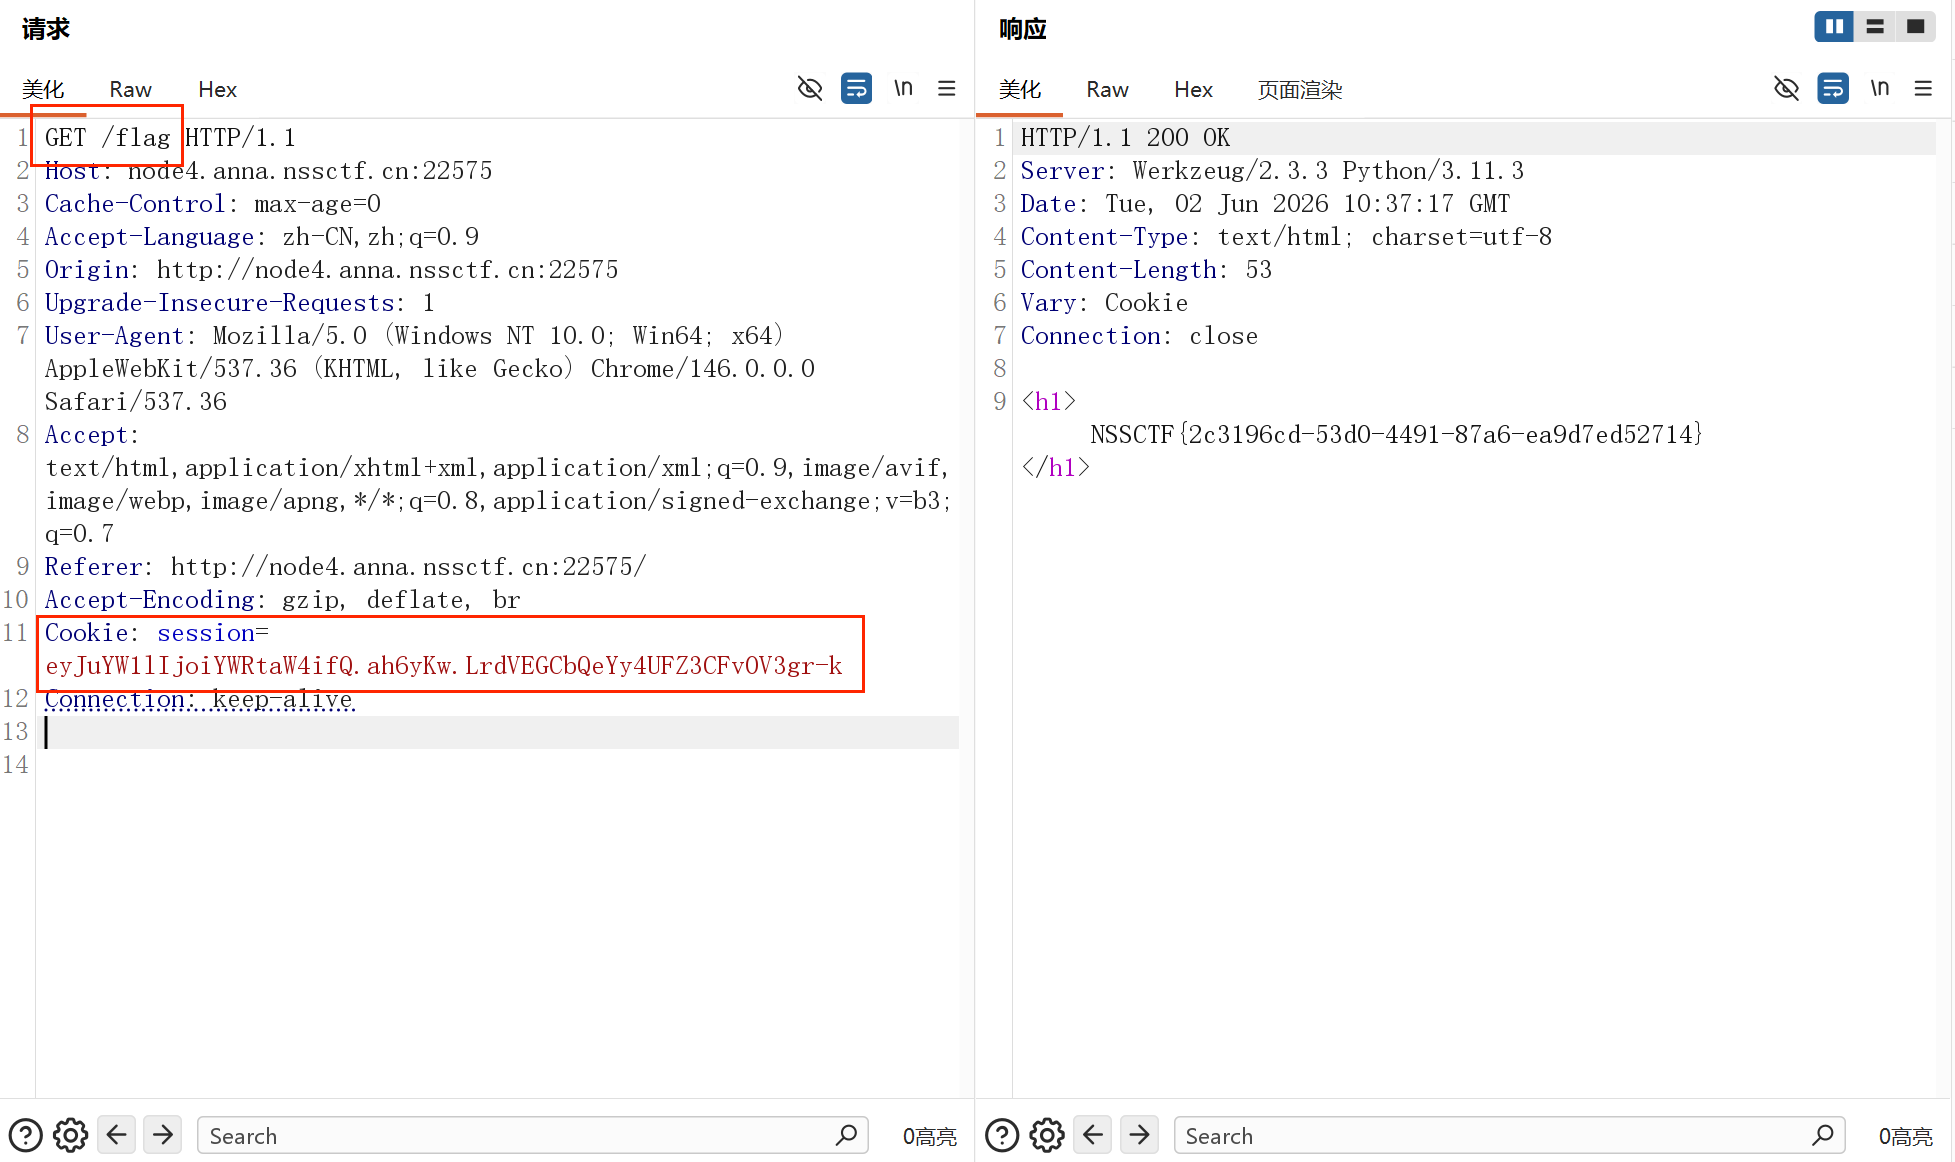The width and height of the screenshot is (1955, 1162).
Task: Select the request Hex tab
Action: [x=217, y=90]
